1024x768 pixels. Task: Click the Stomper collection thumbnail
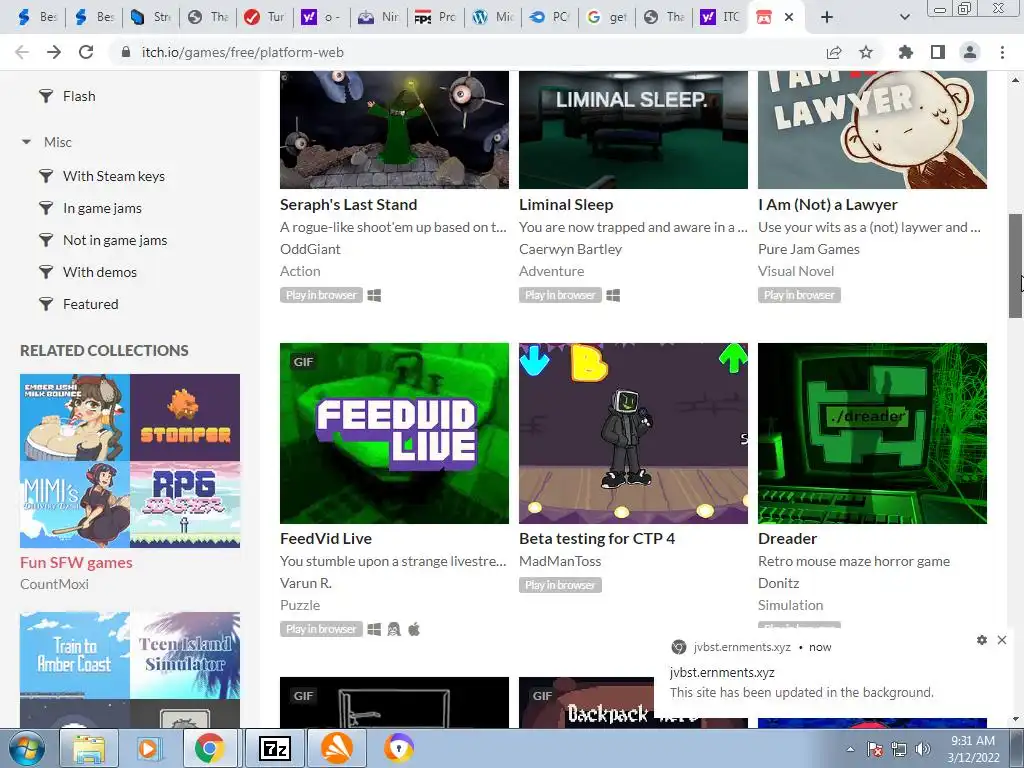(185, 417)
